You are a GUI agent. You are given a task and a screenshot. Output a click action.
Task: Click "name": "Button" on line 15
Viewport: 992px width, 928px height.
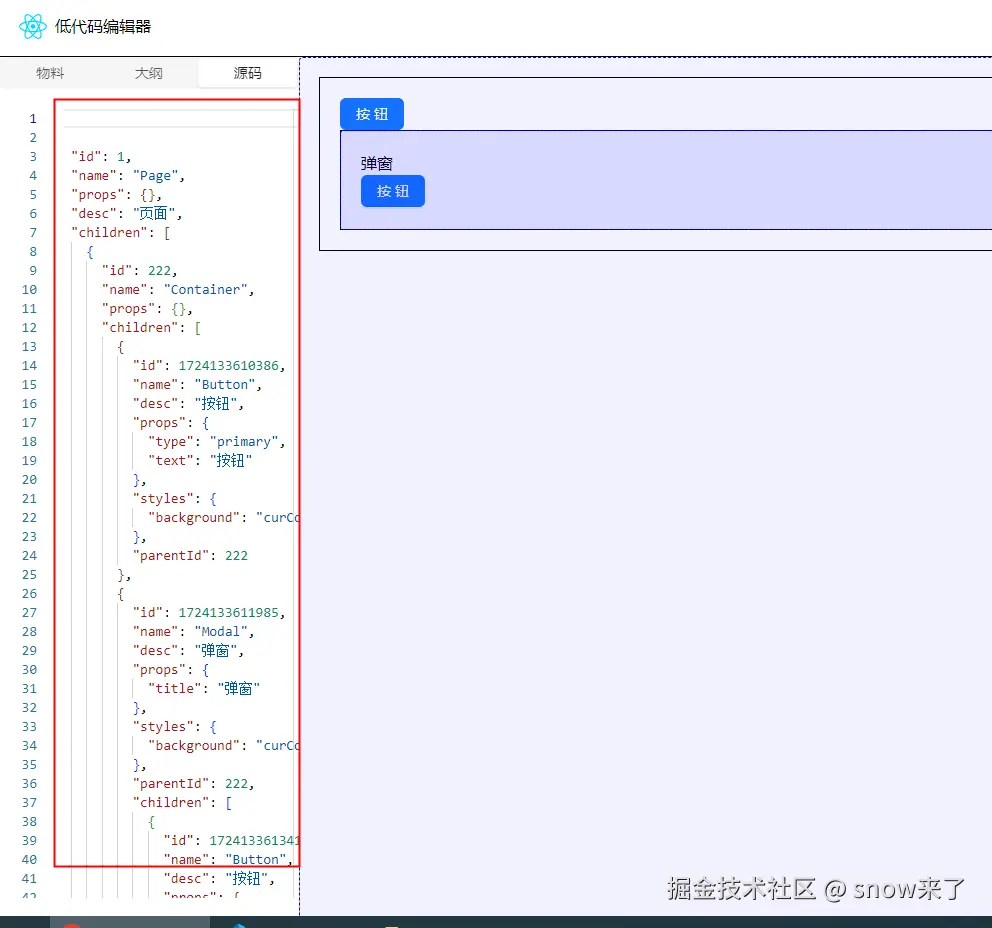pos(197,385)
